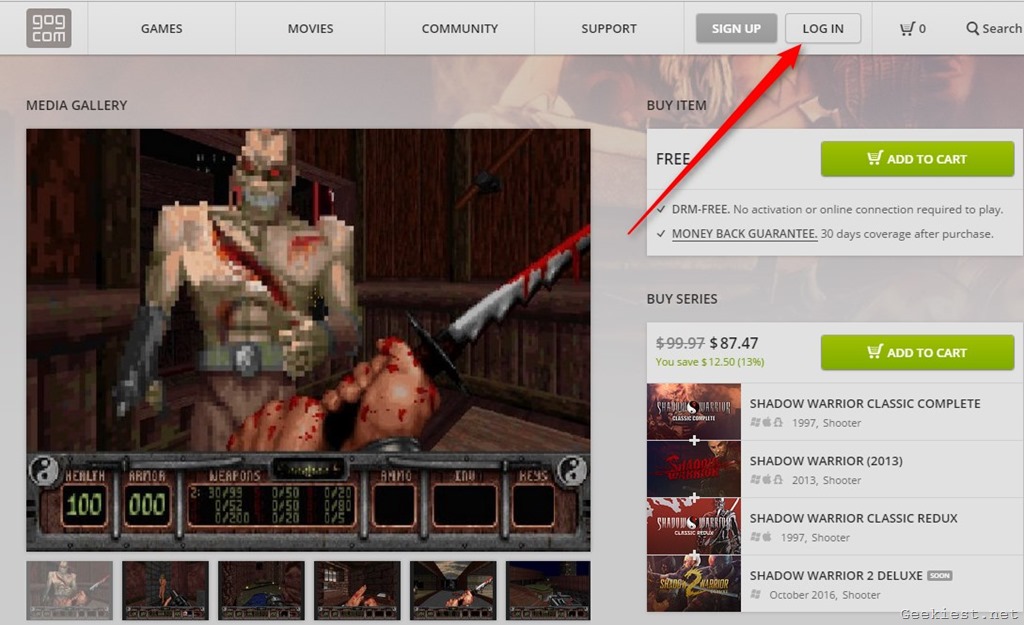Select the last visible gallery thumbnail
The width and height of the screenshot is (1024, 625).
[x=548, y=590]
